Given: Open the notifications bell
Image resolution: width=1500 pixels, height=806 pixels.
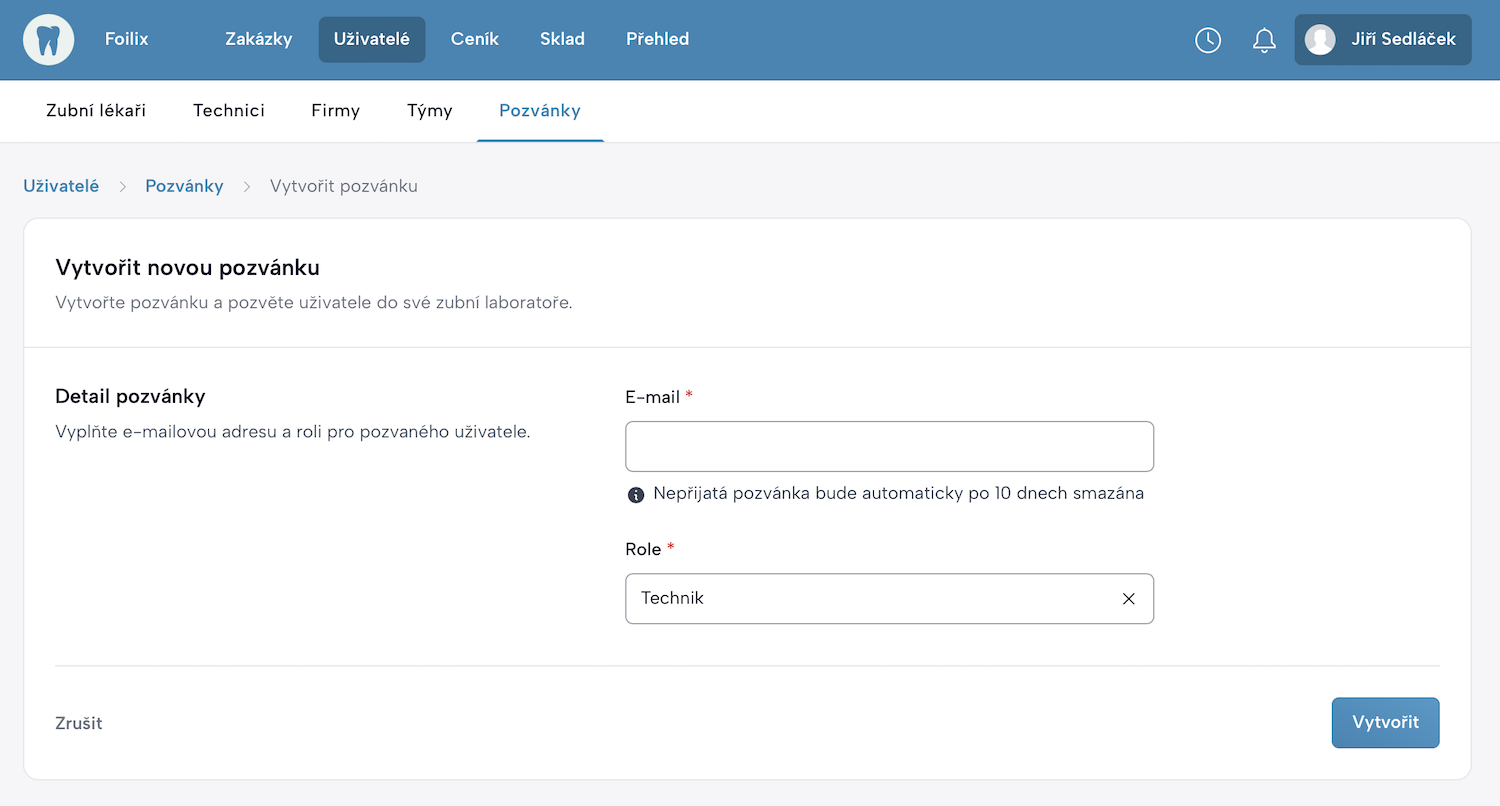Looking at the screenshot, I should [1264, 40].
